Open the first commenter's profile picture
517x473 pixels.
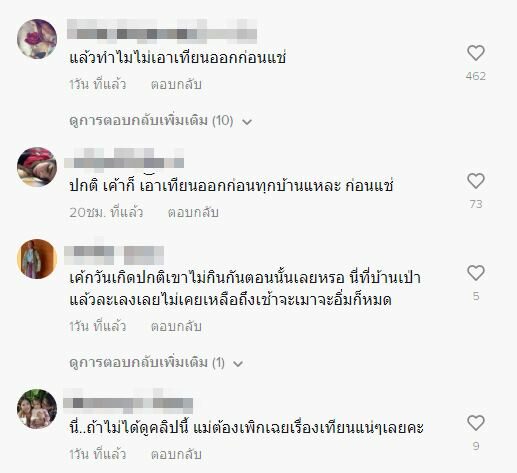click(37, 39)
